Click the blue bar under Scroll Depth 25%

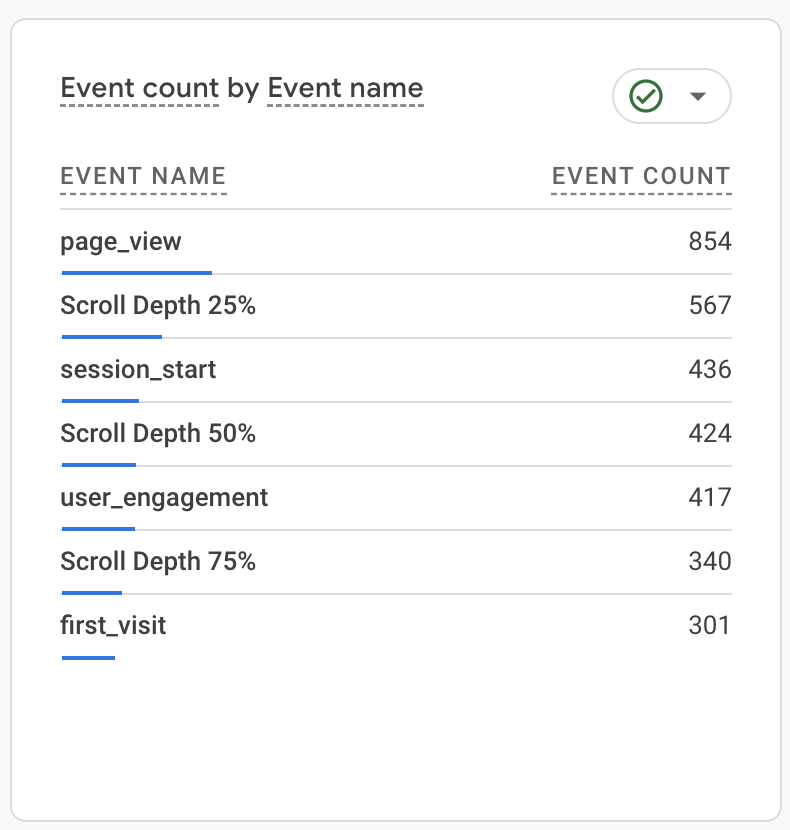click(x=111, y=336)
